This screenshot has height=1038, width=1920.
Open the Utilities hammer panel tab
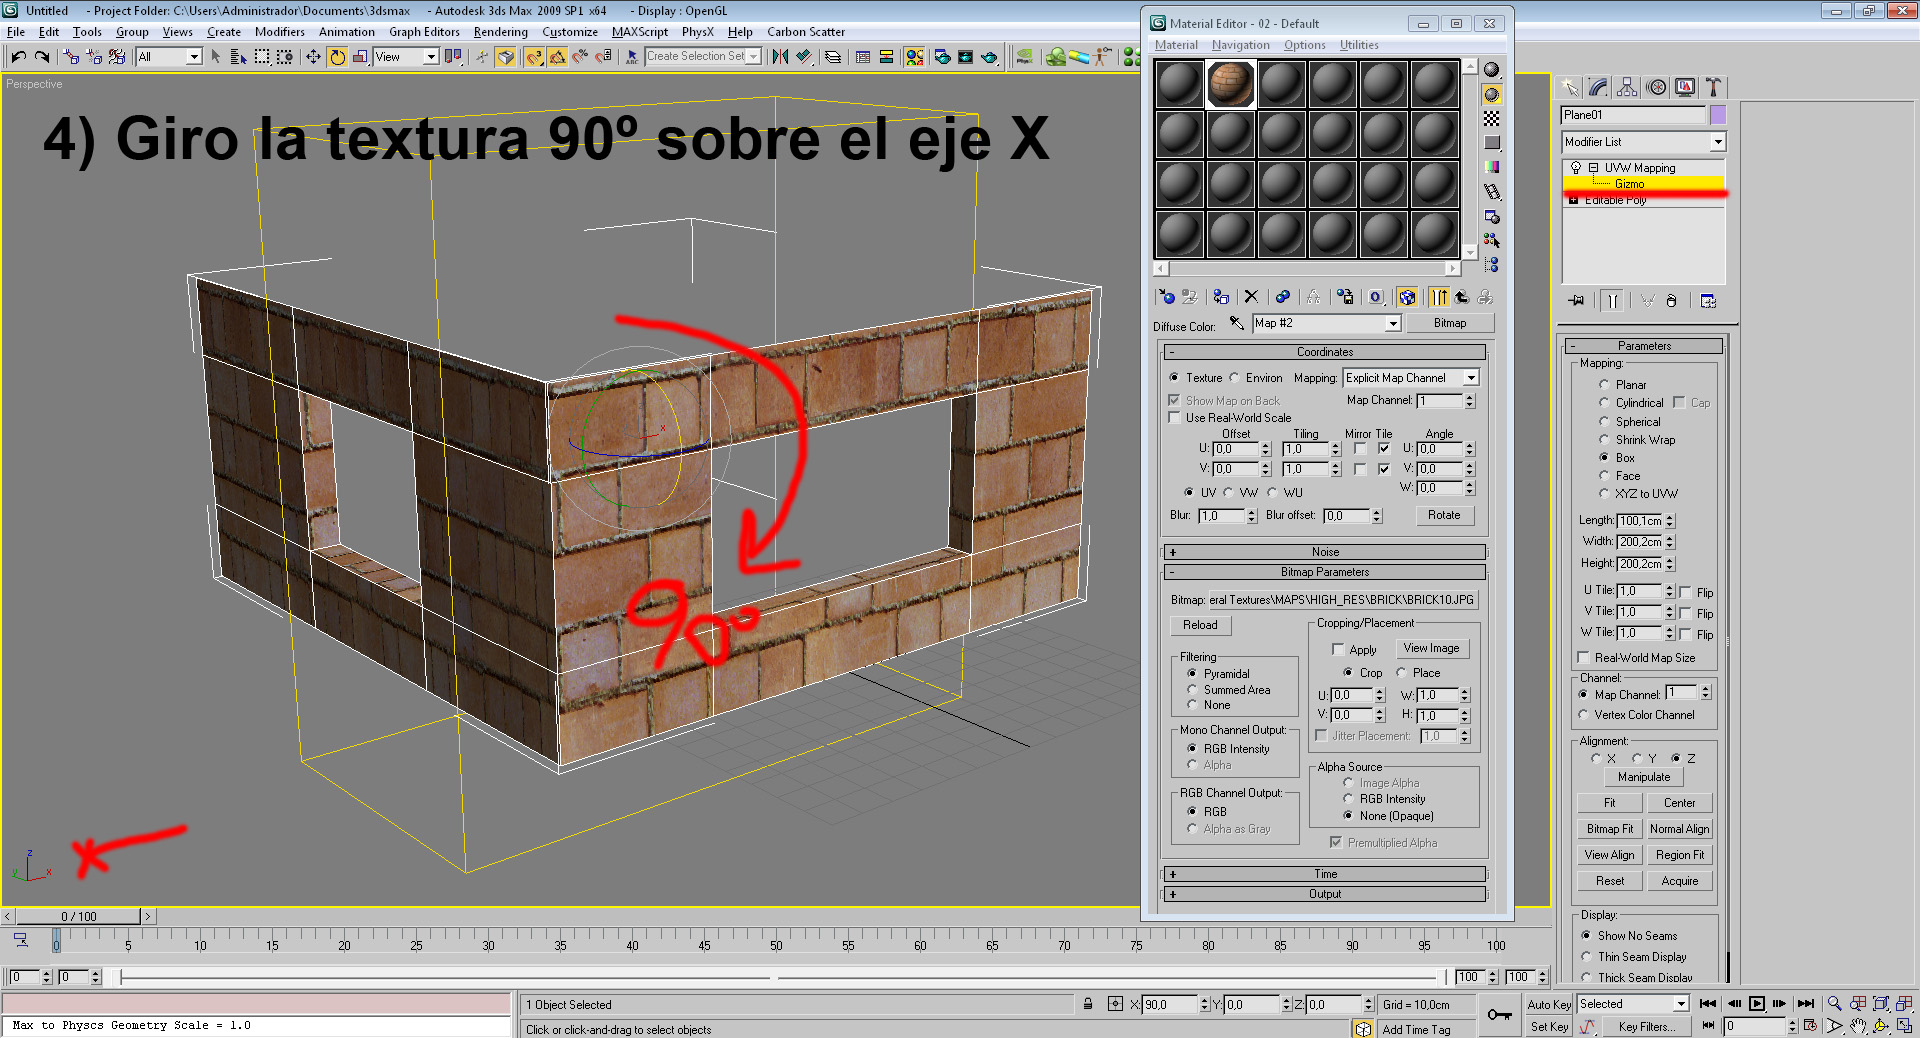coord(1713,87)
